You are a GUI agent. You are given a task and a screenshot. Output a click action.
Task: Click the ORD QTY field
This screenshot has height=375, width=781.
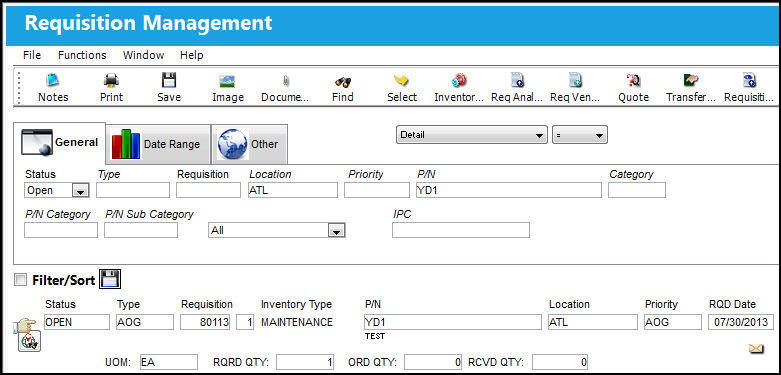click(433, 362)
